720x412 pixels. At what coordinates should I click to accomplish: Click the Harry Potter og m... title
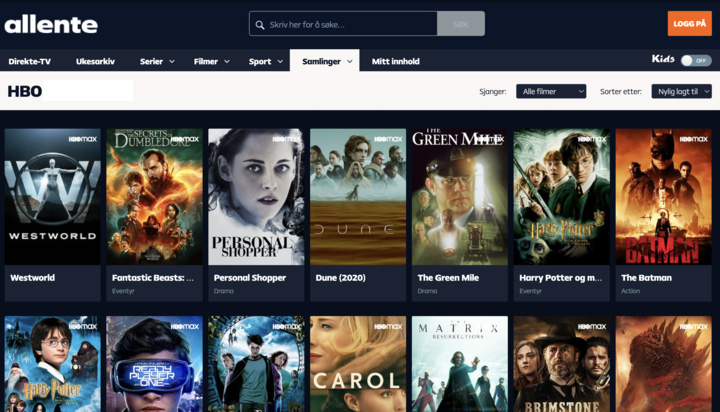click(561, 277)
